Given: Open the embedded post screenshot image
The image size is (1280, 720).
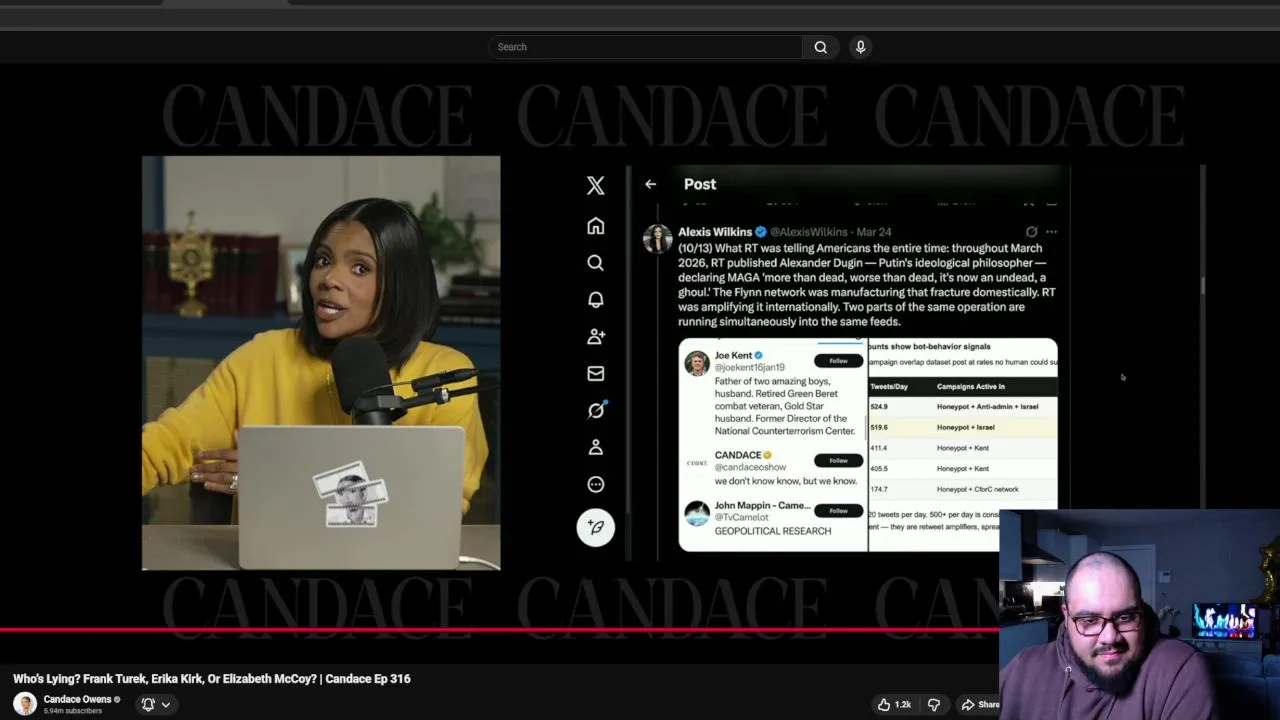Looking at the screenshot, I should click(x=868, y=445).
